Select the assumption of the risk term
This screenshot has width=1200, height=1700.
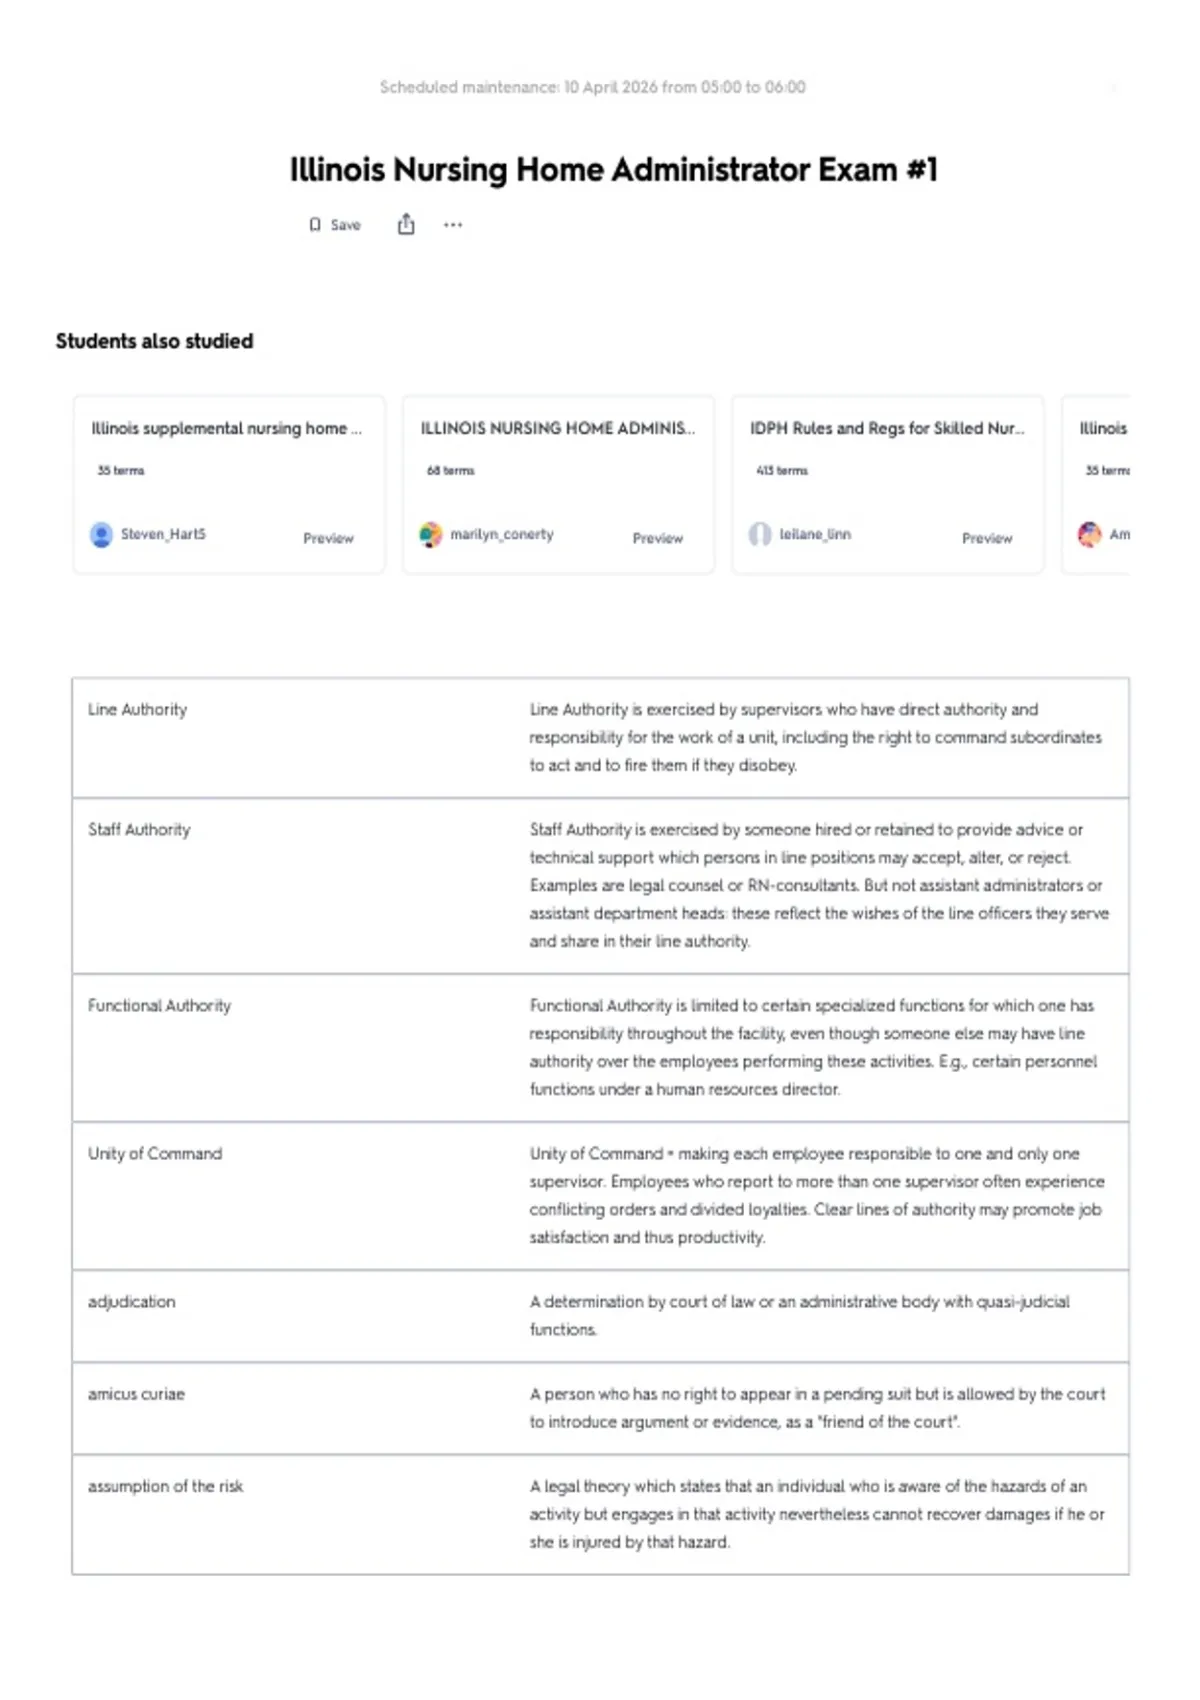point(165,1486)
